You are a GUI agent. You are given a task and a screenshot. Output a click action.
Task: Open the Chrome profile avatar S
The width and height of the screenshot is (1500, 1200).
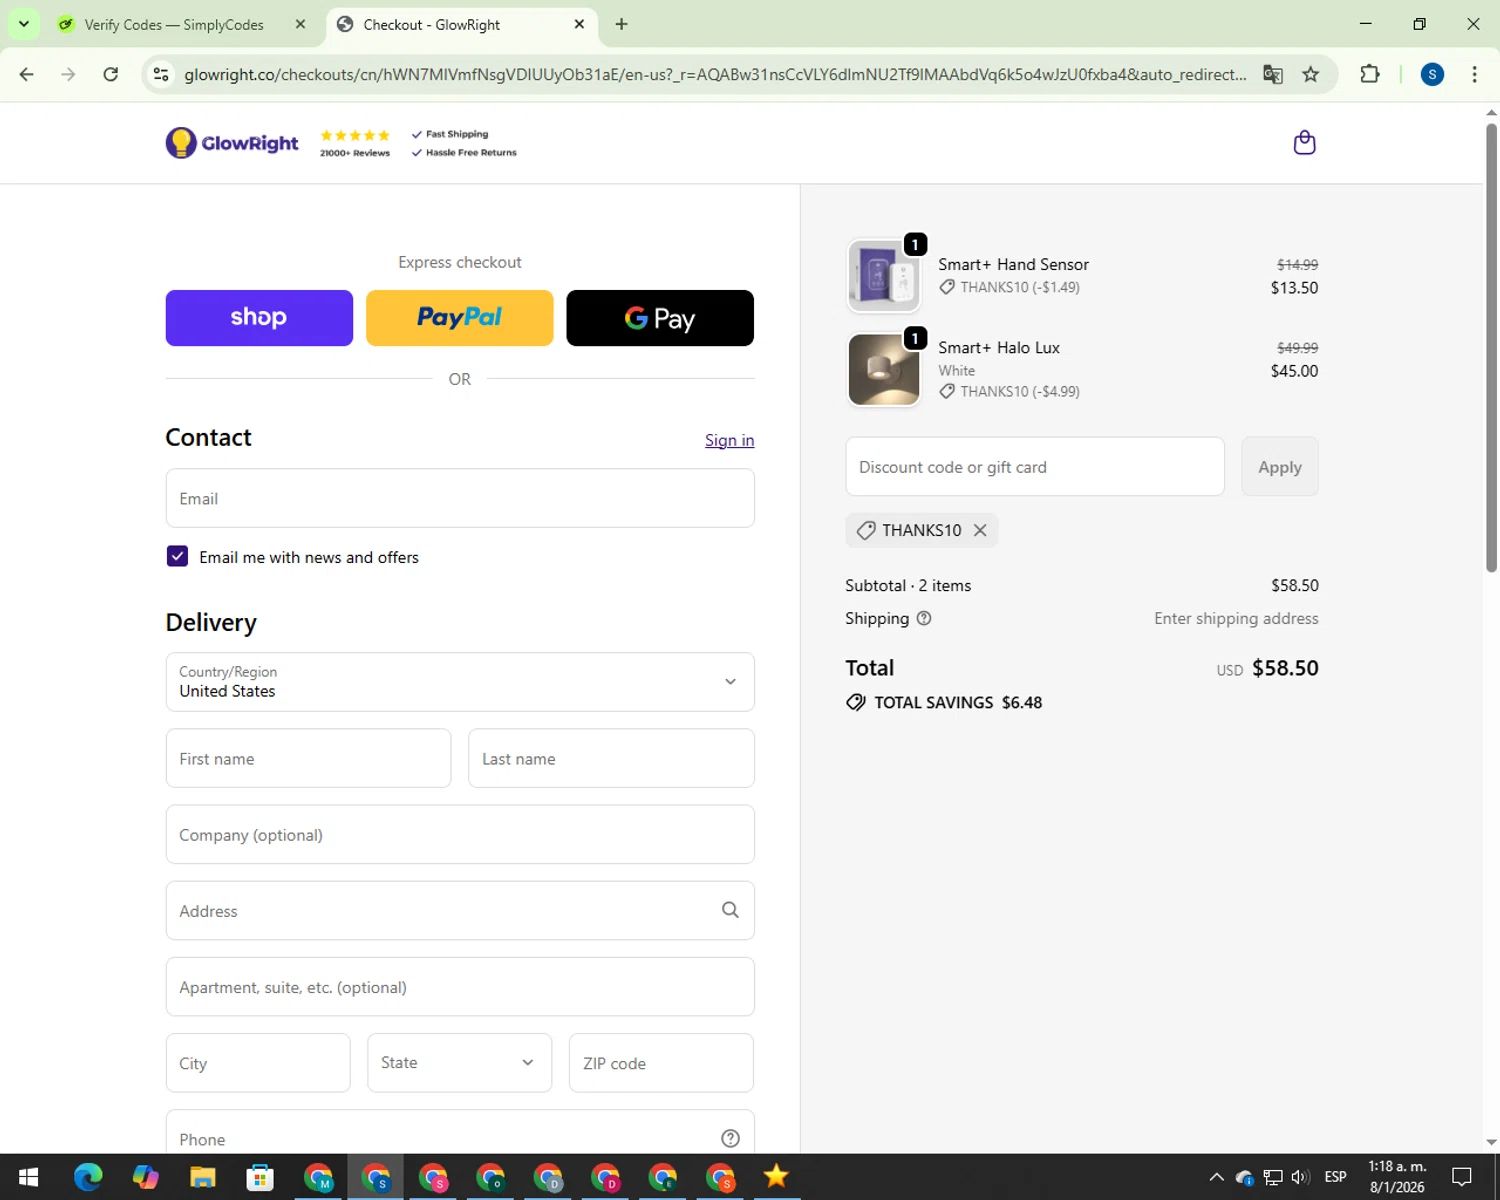pos(1432,74)
